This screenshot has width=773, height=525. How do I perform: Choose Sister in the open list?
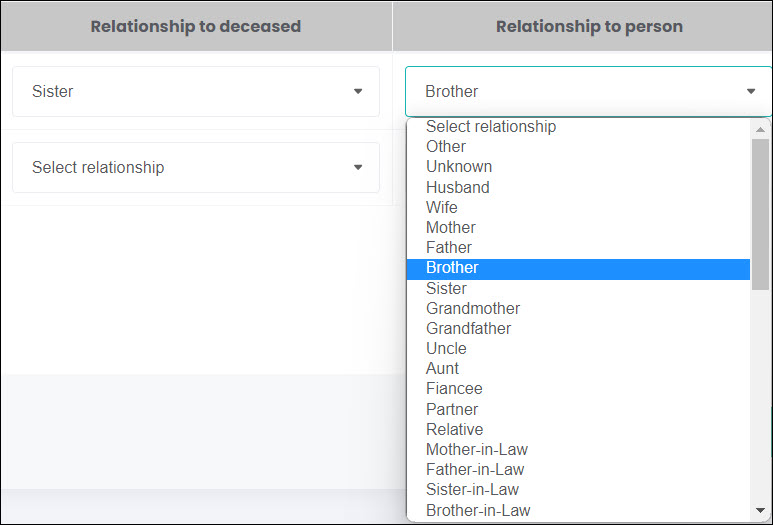click(578, 288)
